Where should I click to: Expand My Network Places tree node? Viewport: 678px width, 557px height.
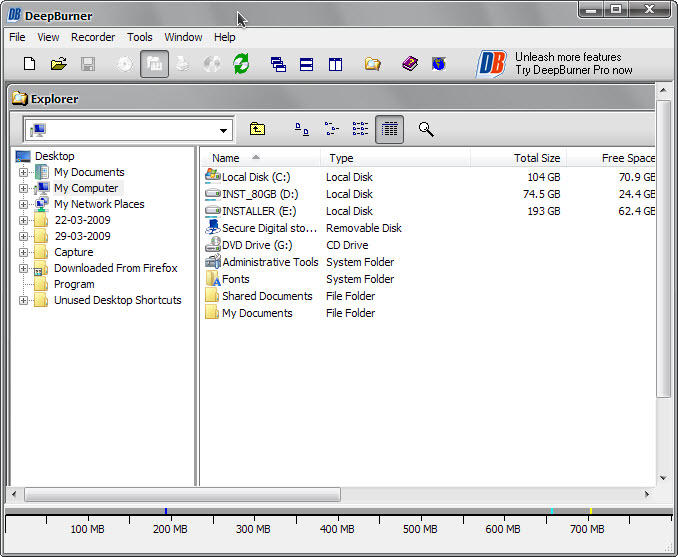(x=23, y=205)
